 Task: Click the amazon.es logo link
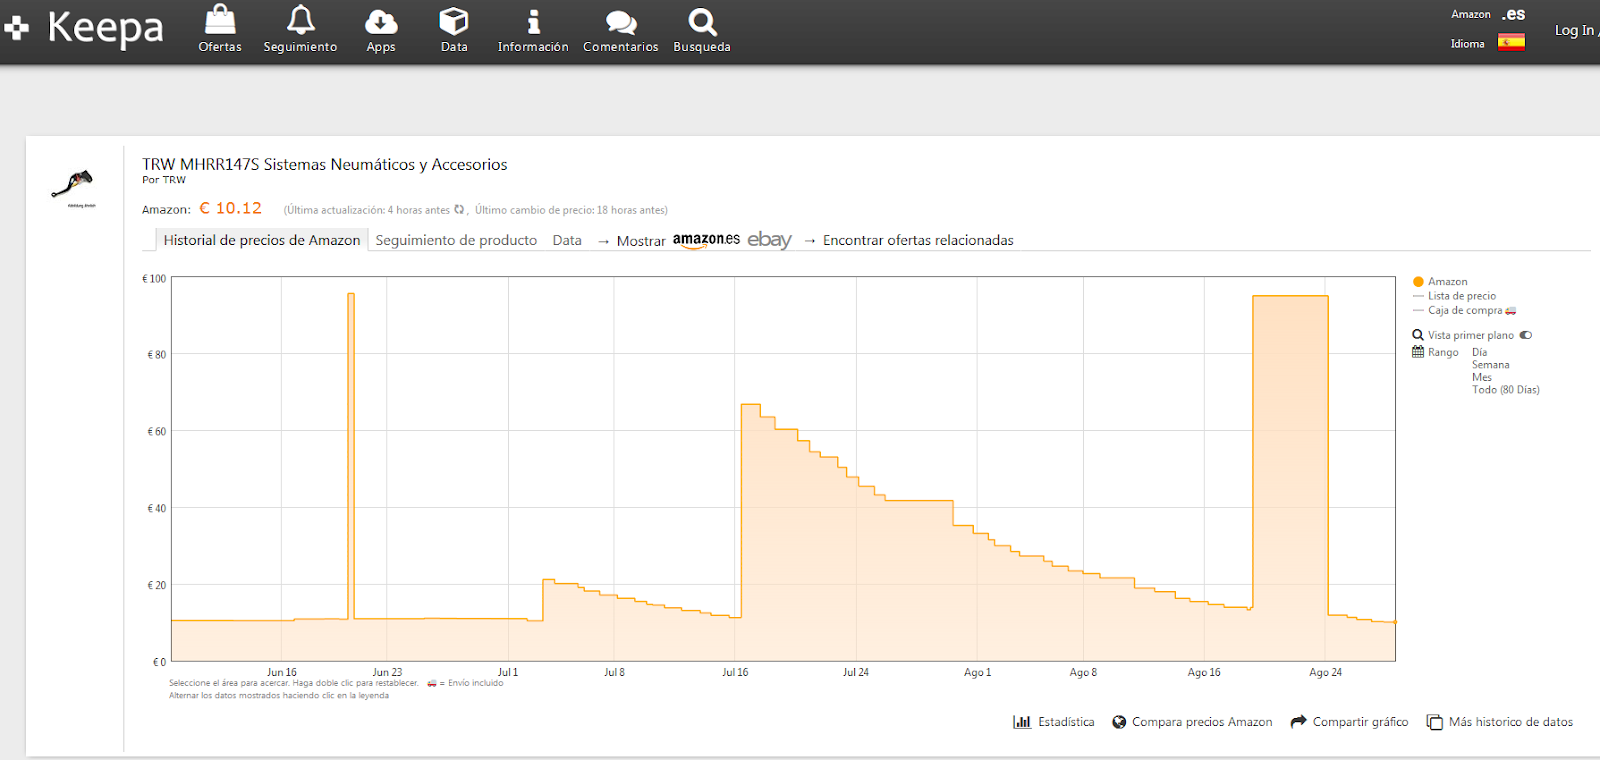click(706, 240)
